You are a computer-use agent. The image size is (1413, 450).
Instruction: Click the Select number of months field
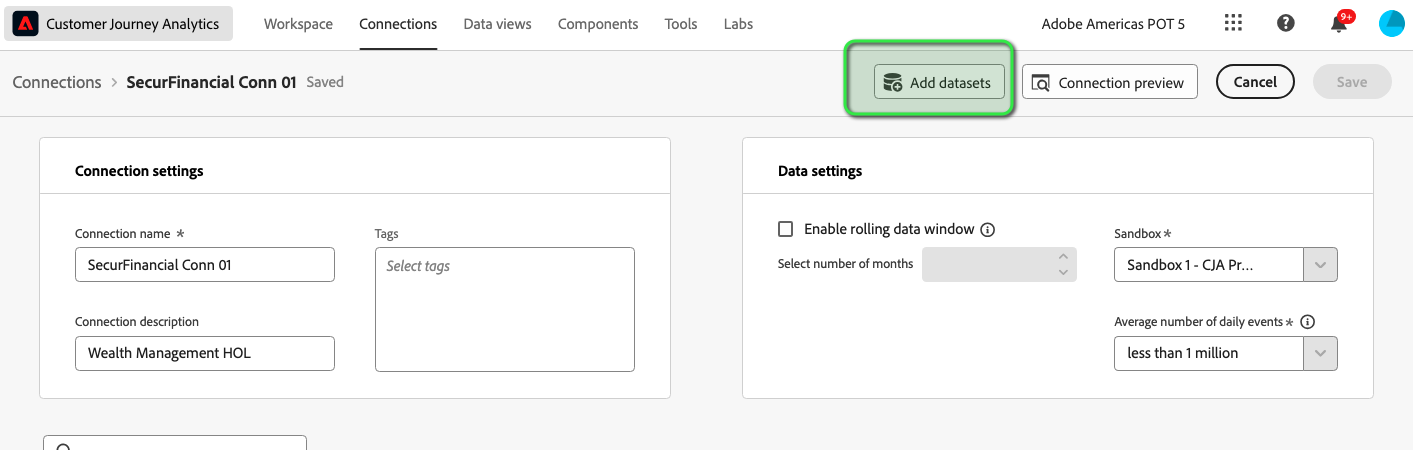1000,265
